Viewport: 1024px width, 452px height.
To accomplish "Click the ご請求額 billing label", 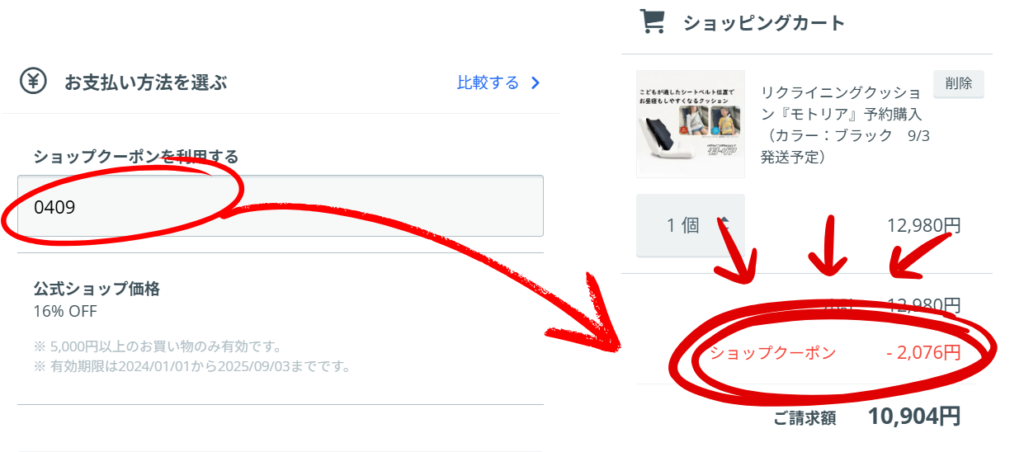I will tap(805, 418).
